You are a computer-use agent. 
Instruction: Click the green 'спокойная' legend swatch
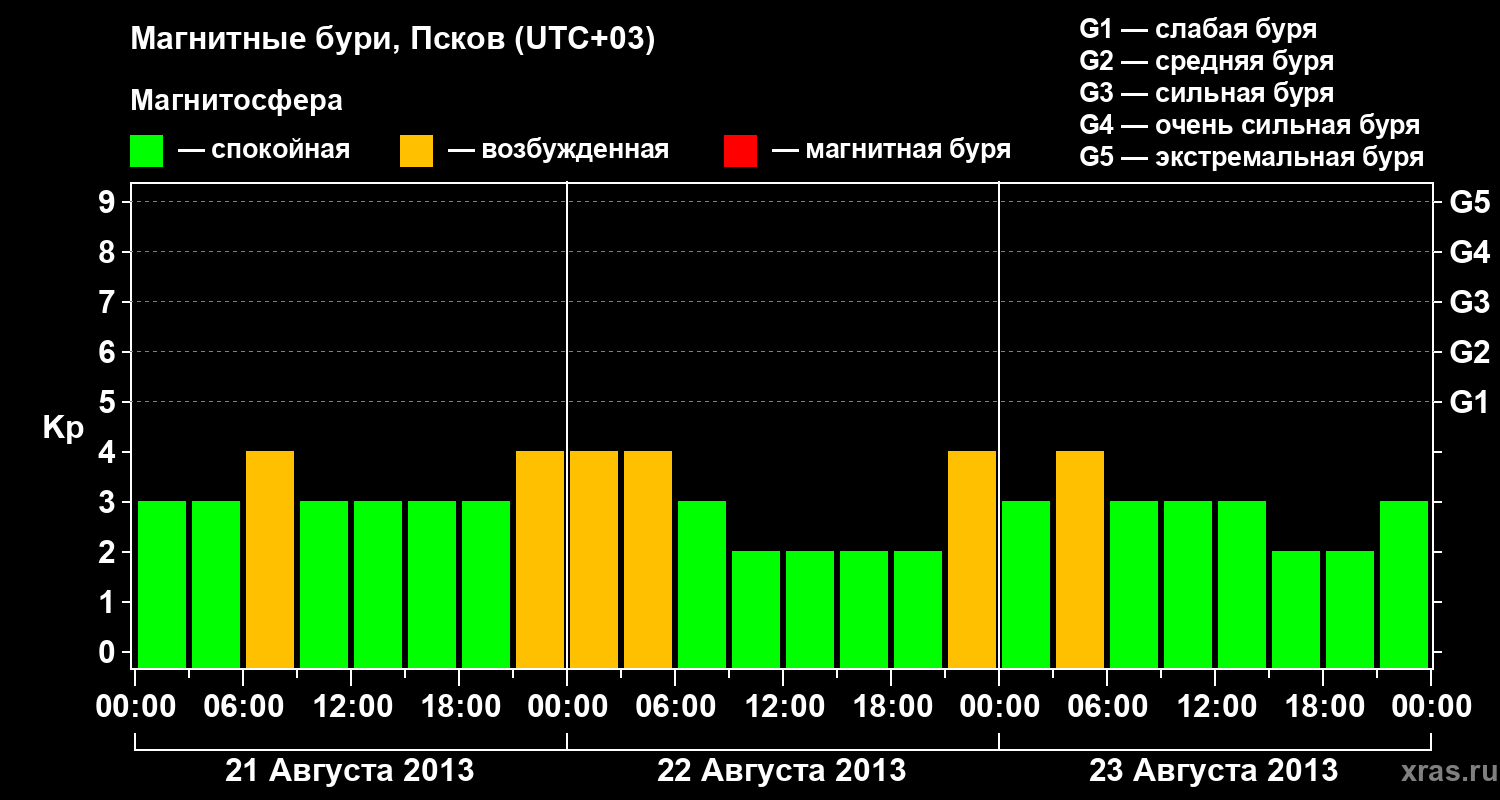pyautogui.click(x=146, y=151)
